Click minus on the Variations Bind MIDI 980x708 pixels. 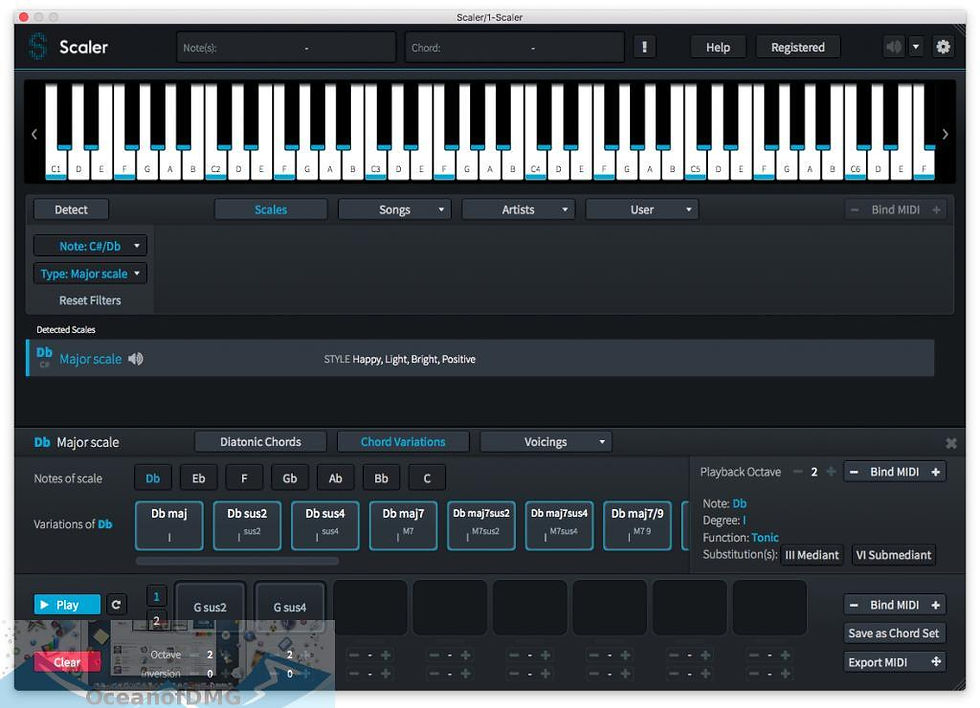(x=854, y=472)
